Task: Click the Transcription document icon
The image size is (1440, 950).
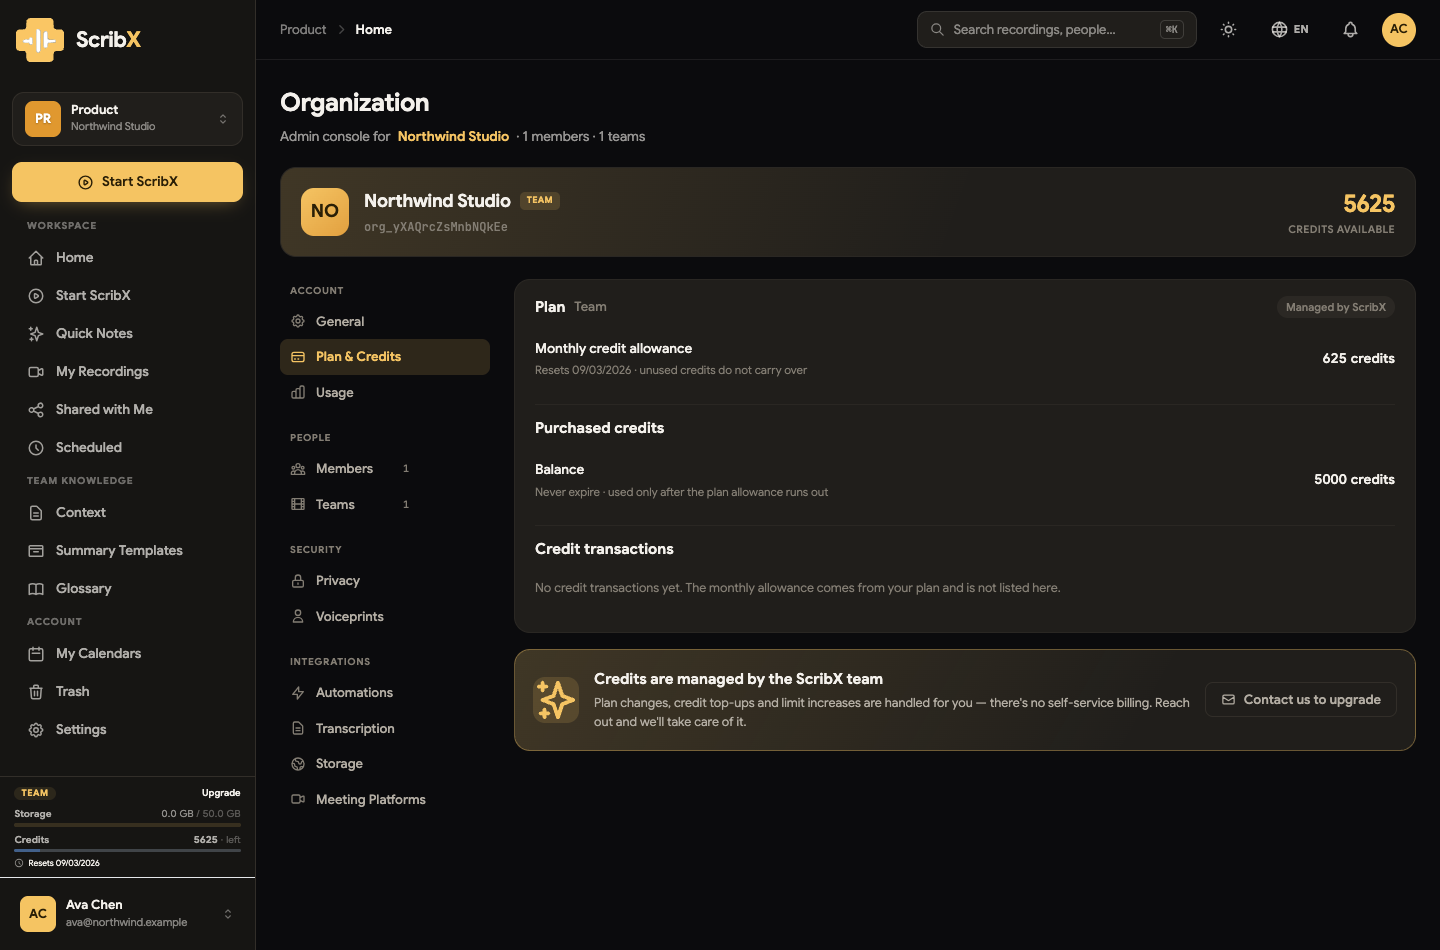Action: coord(298,729)
